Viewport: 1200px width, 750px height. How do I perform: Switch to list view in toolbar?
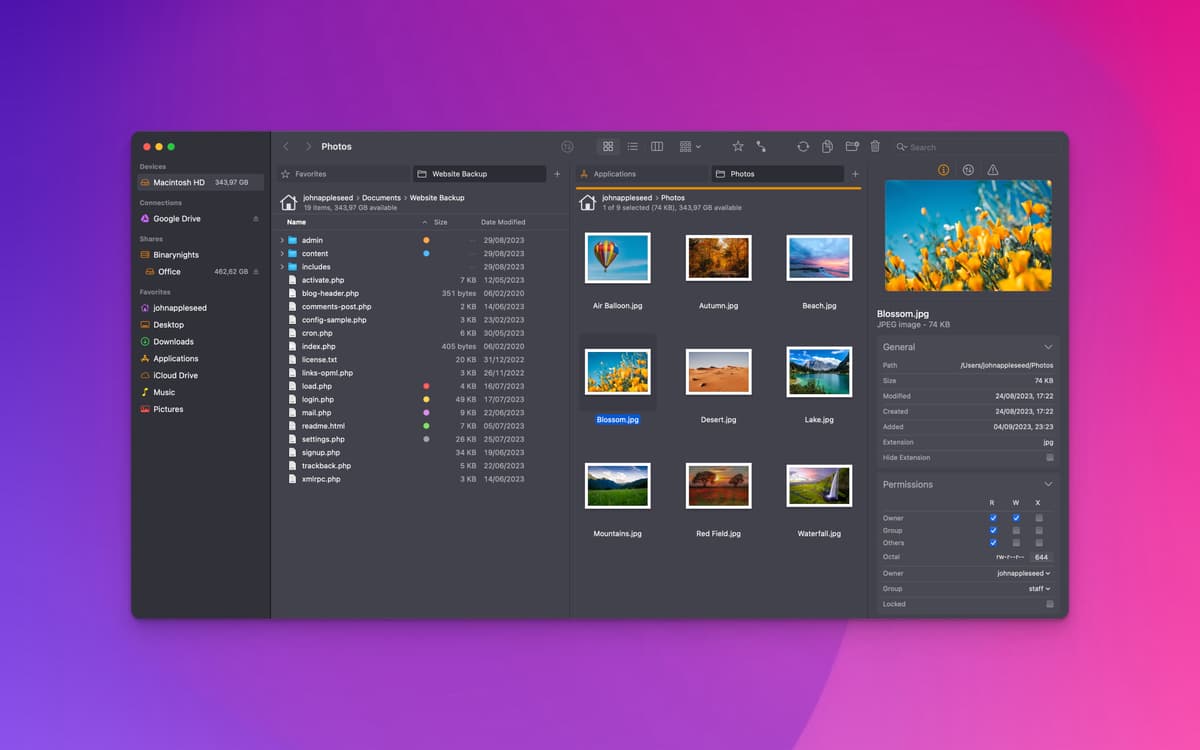[632, 147]
